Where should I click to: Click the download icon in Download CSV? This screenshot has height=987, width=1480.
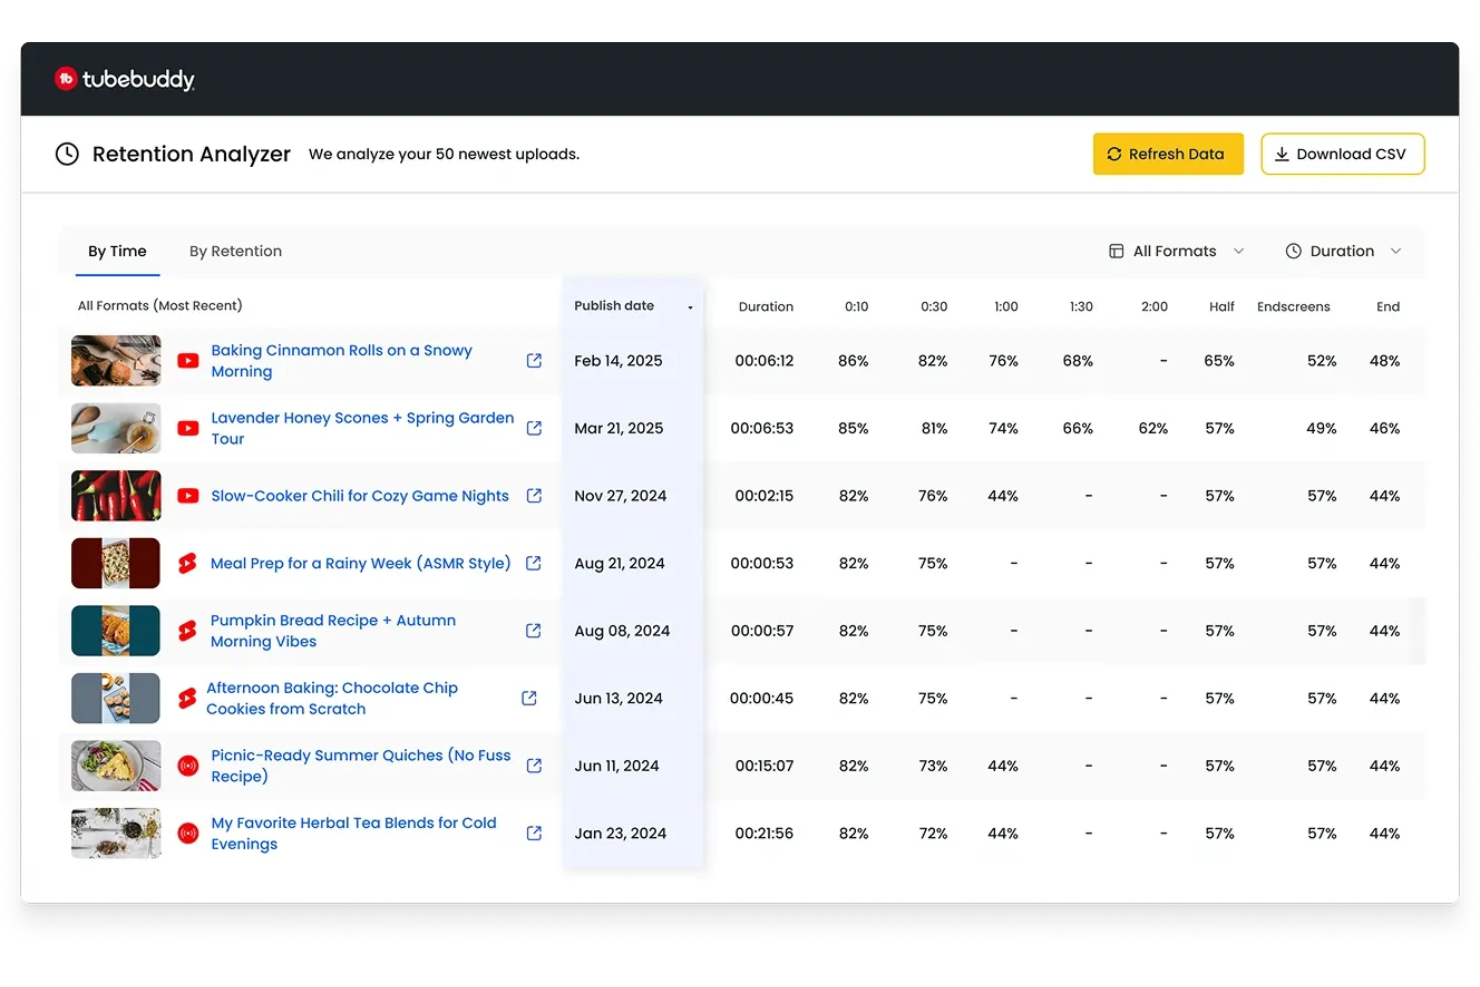1283,153
